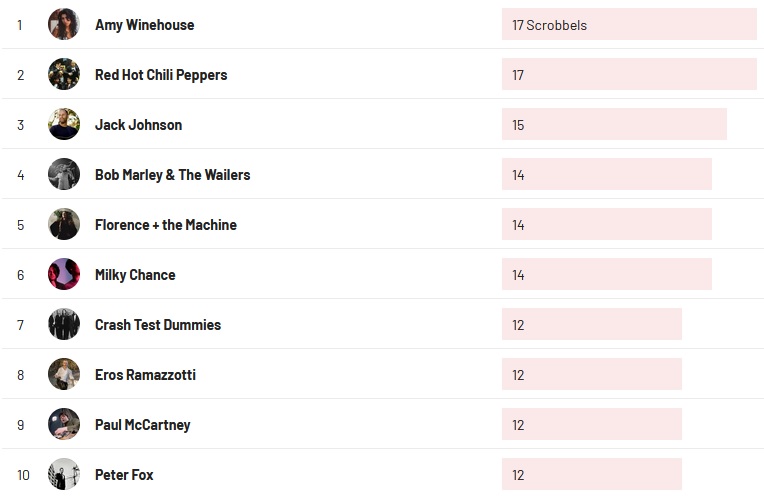Image resolution: width=764 pixels, height=497 pixels.
Task: Click the Eros Ramazzotti name link
Action: point(145,375)
